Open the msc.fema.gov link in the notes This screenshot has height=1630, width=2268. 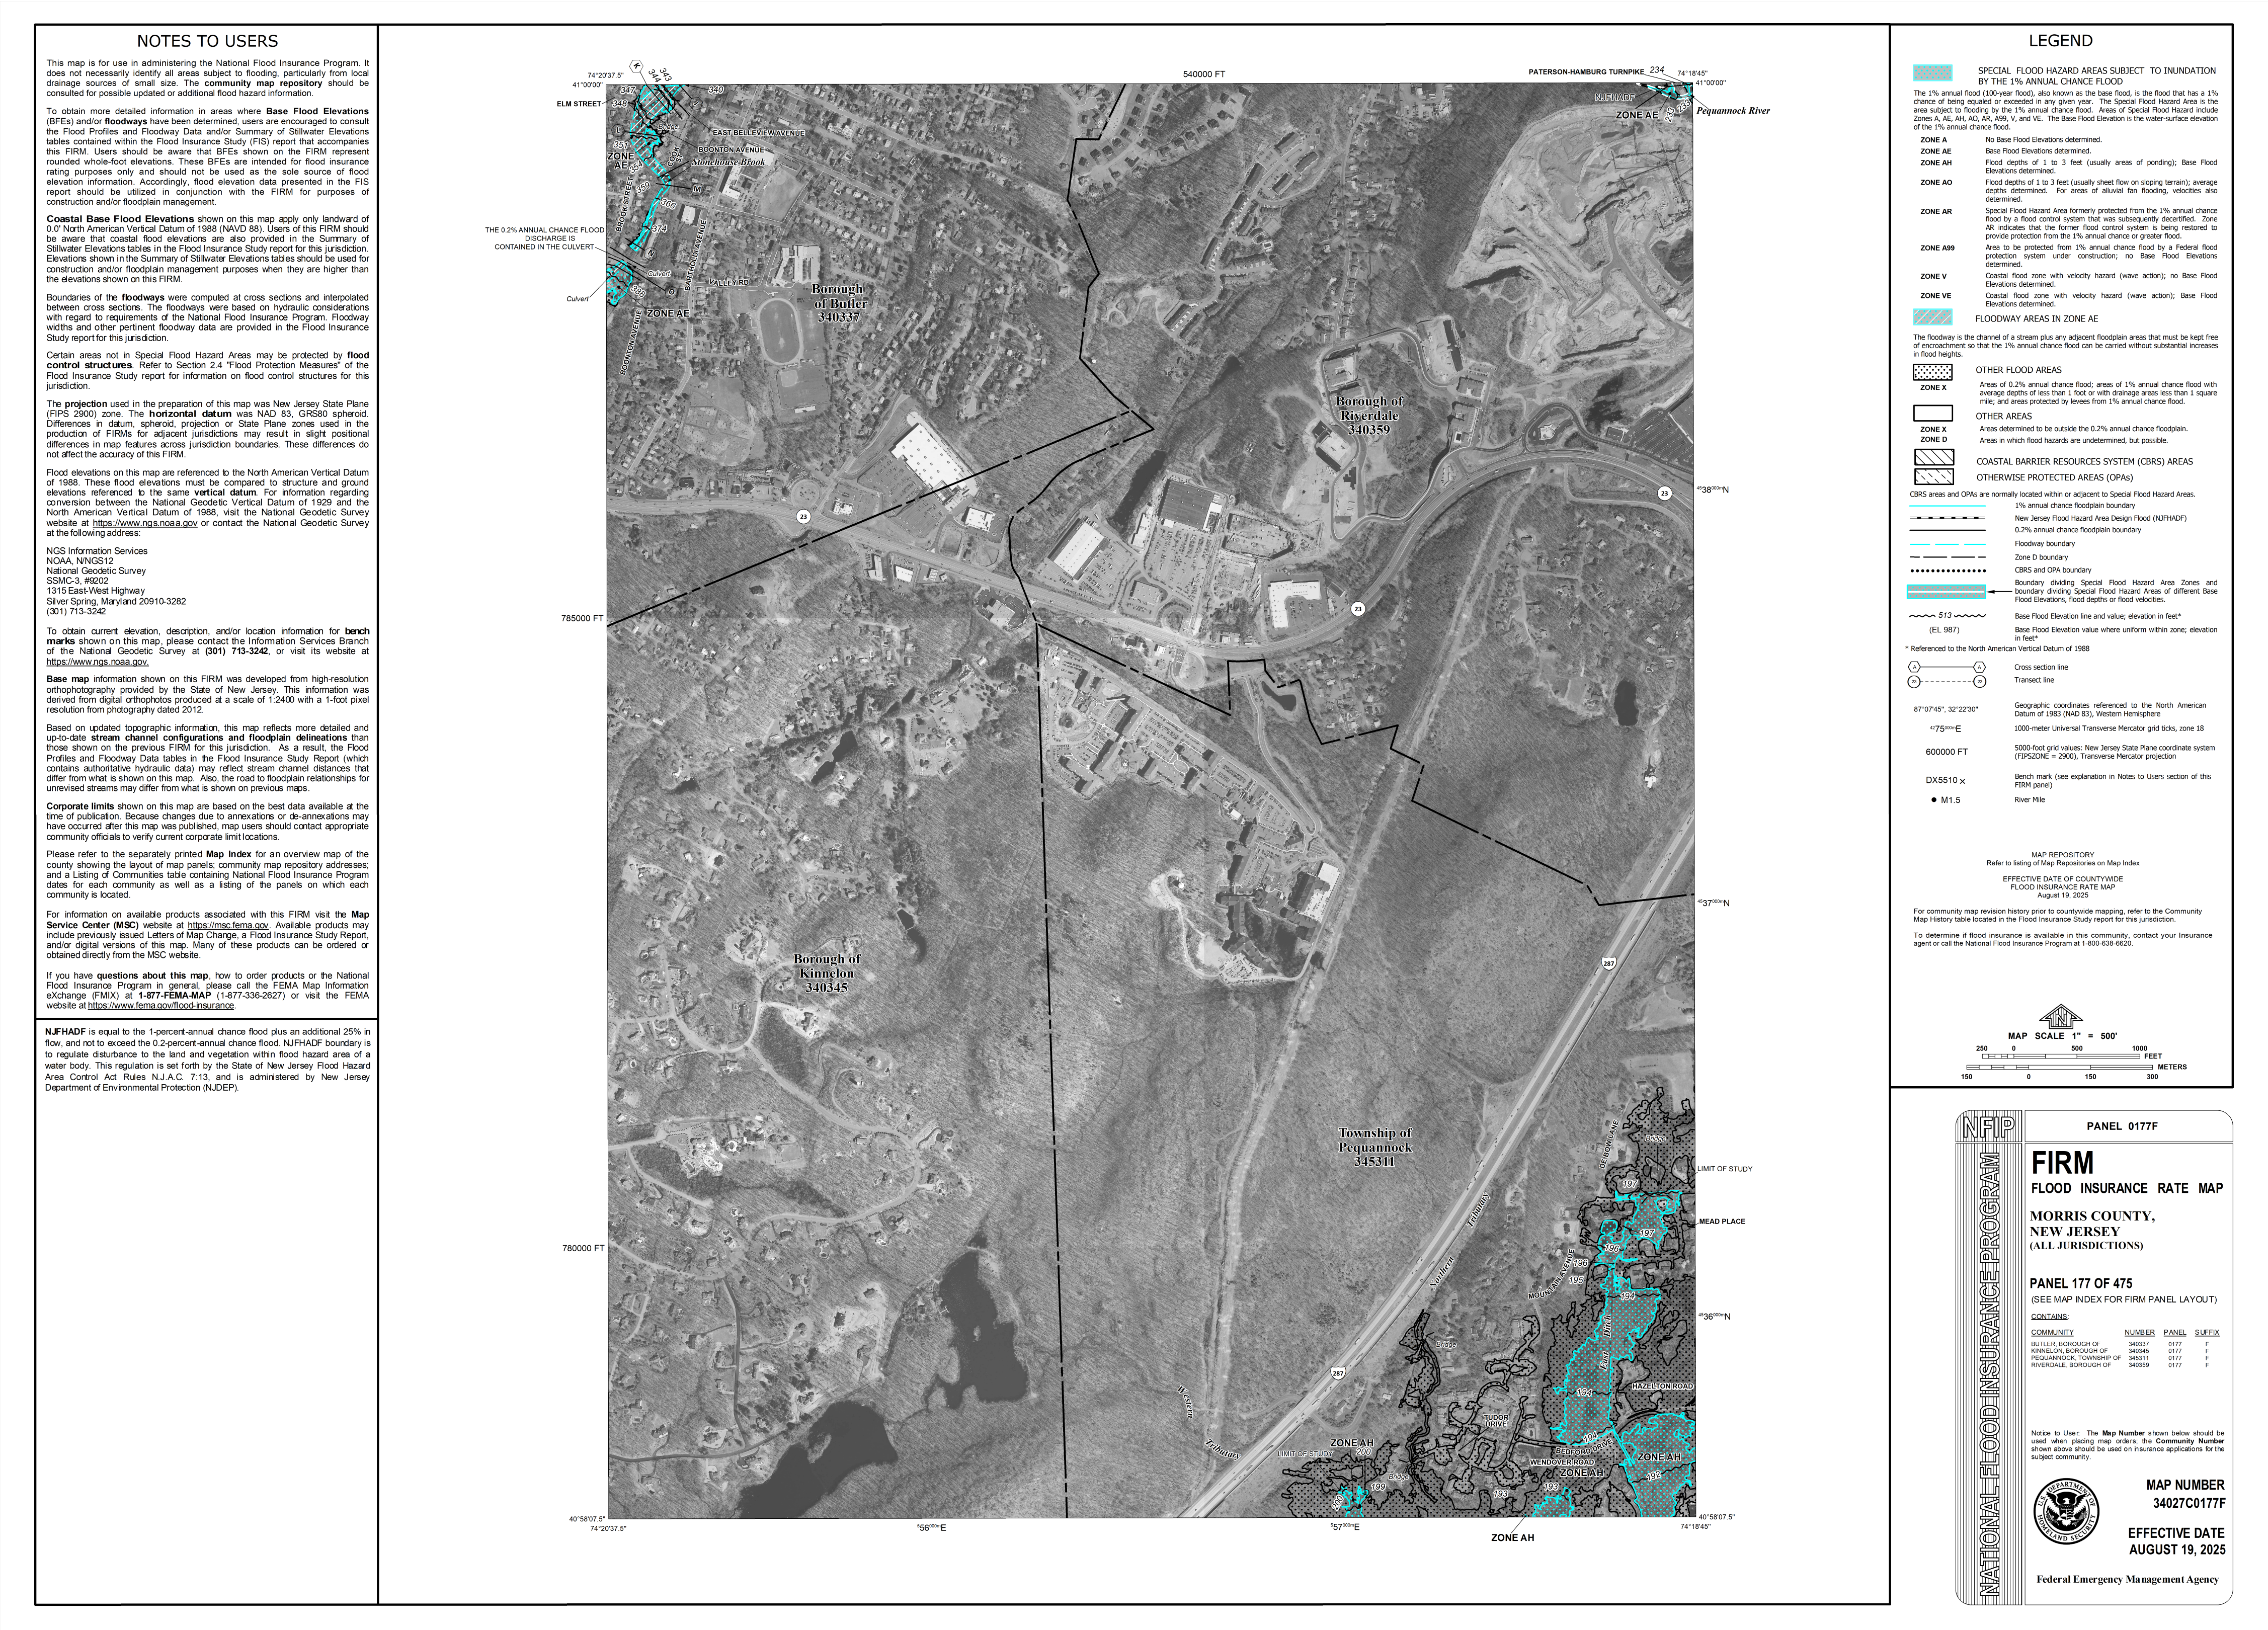228,925
